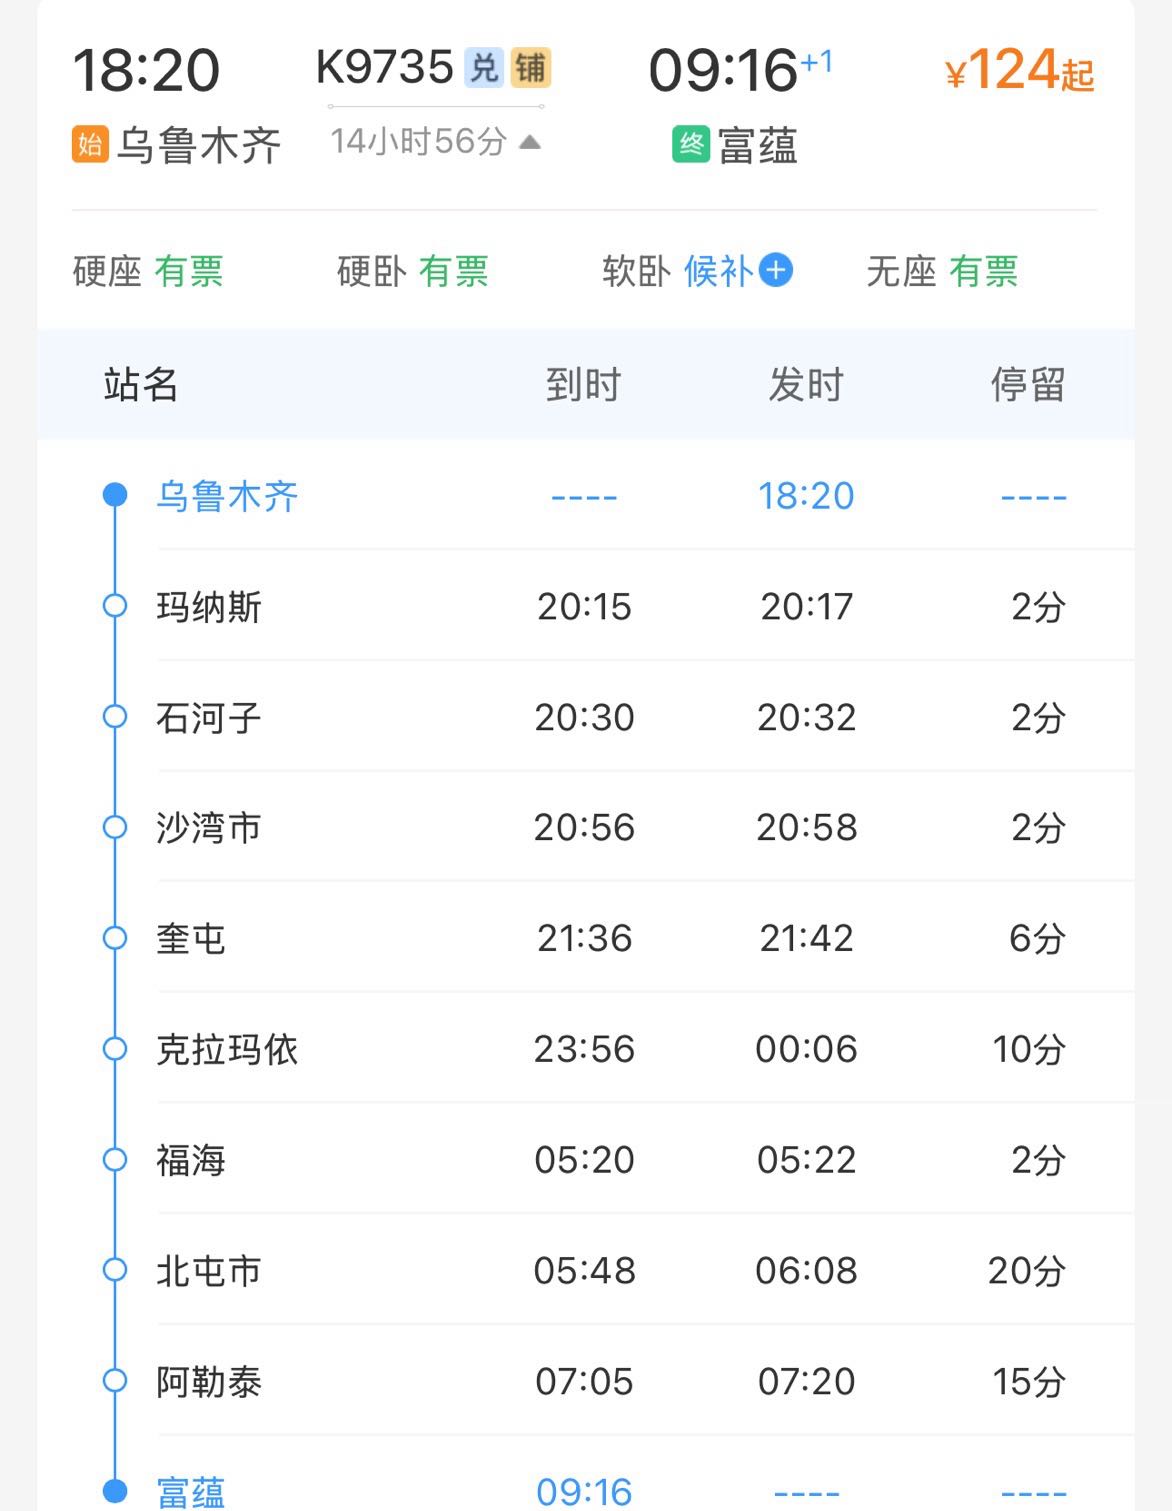This screenshot has width=1172, height=1511.
Task: Tap the timeline circle beside 北屯市
Action: pos(115,1270)
